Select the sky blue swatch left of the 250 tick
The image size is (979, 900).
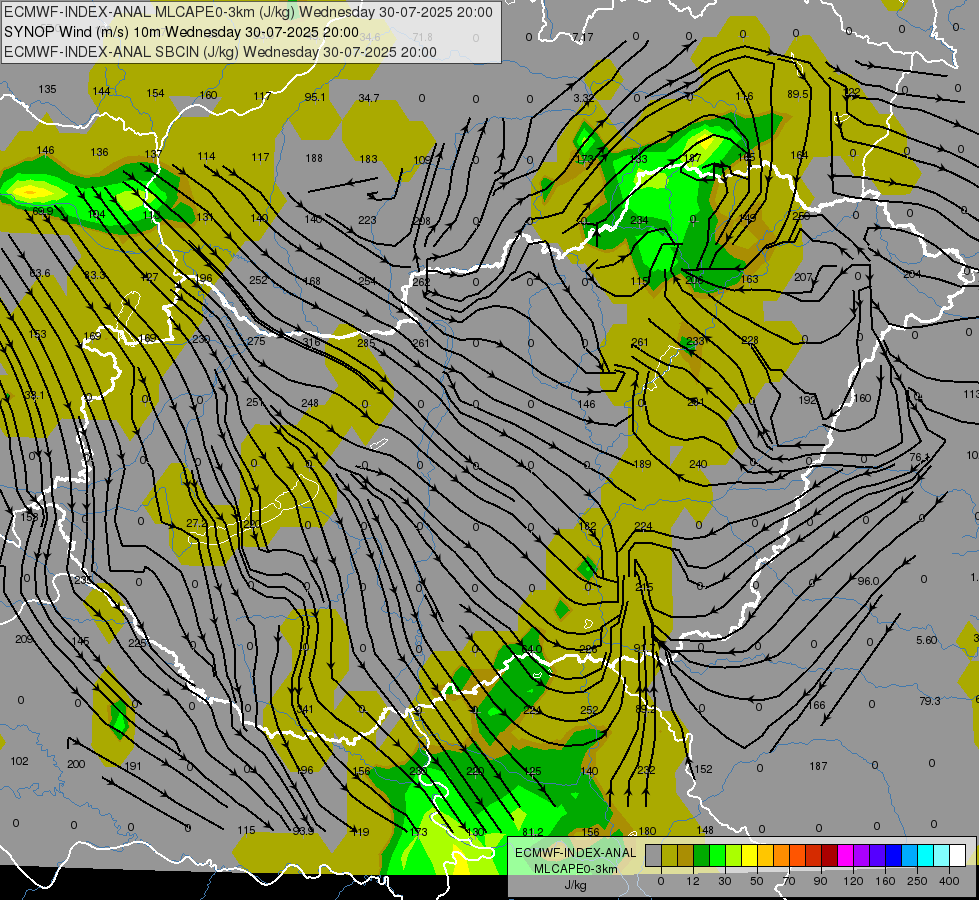[910, 856]
